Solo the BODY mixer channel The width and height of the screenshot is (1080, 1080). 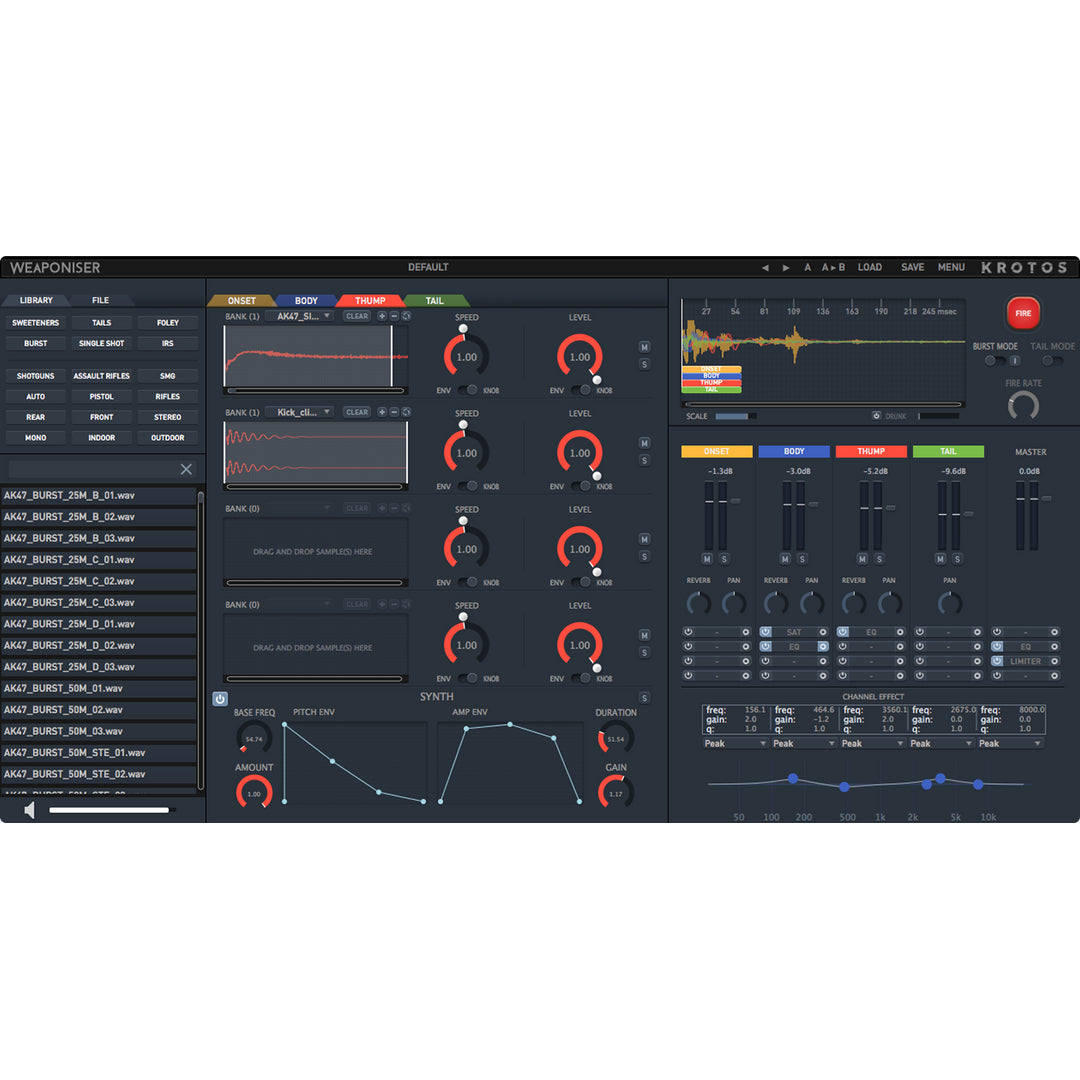click(x=802, y=559)
